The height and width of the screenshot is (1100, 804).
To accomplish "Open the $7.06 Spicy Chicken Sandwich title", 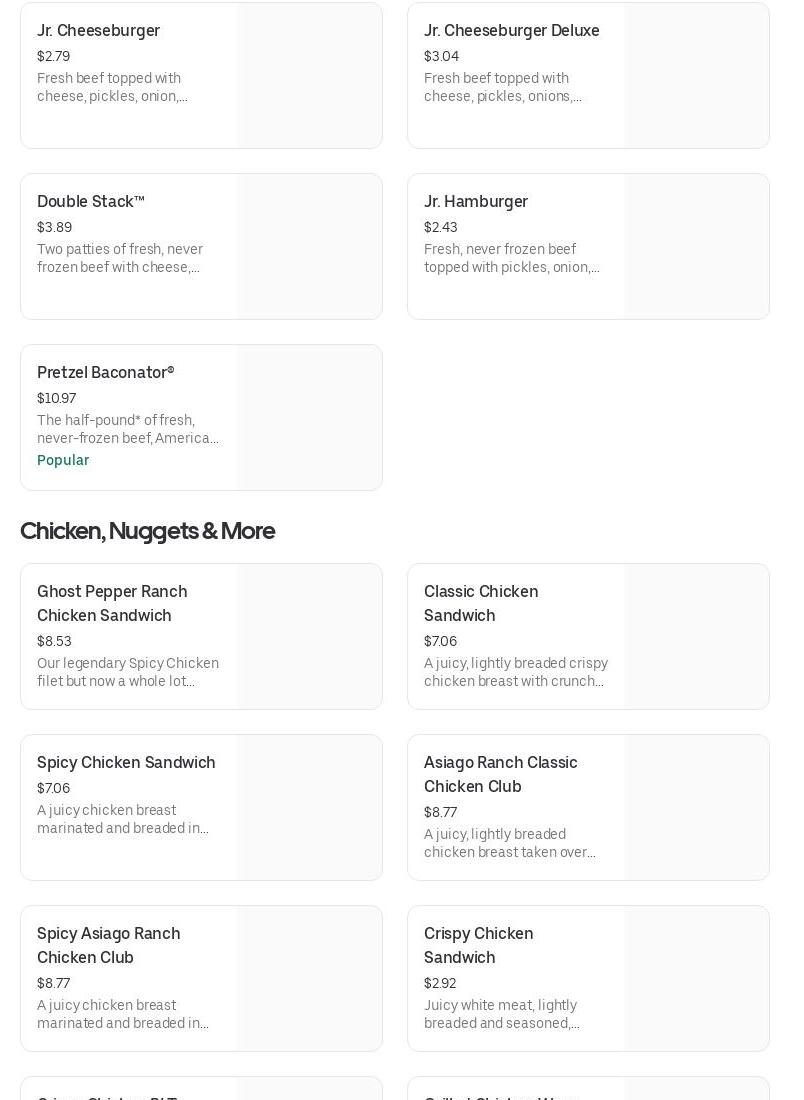I will [x=126, y=763].
